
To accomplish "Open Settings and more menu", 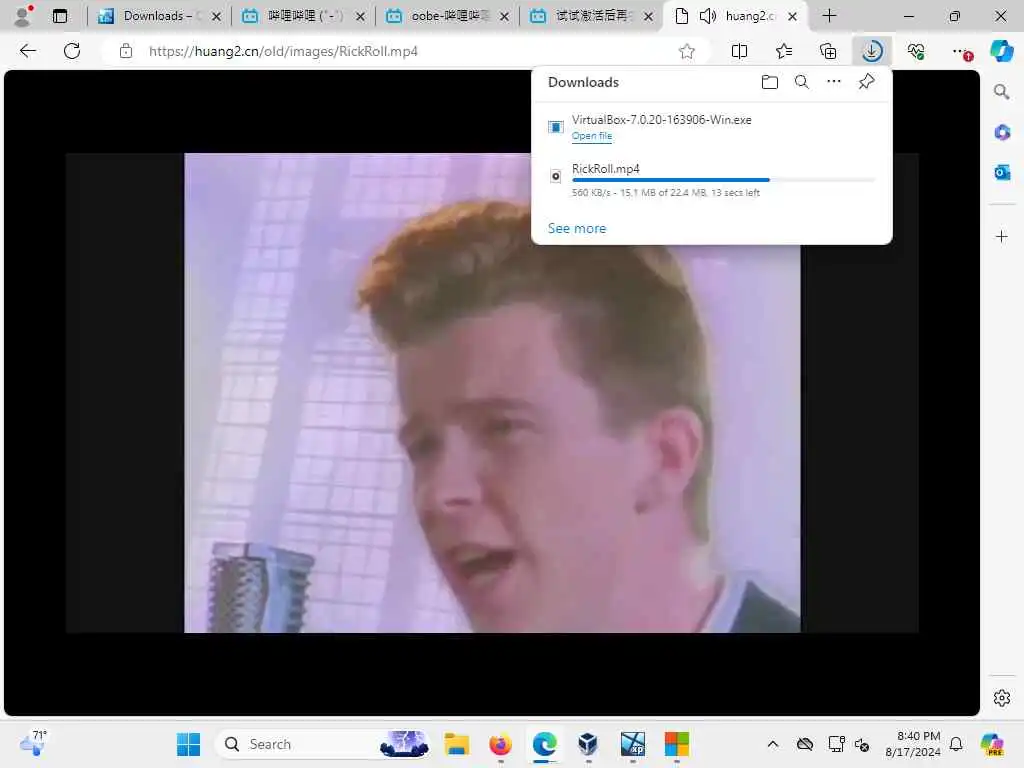I will point(961,51).
